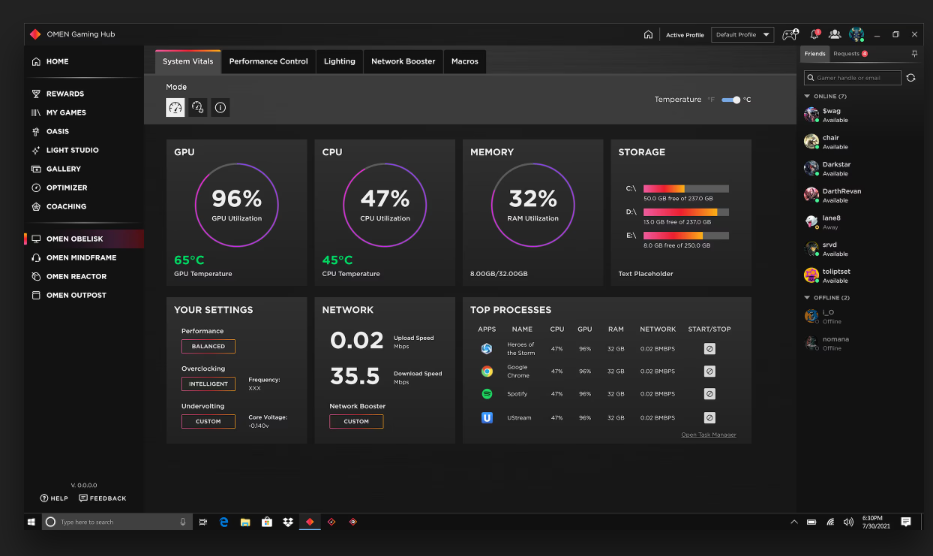The width and height of the screenshot is (933, 556).
Task: Open the Network Booster tab
Action: point(403,61)
